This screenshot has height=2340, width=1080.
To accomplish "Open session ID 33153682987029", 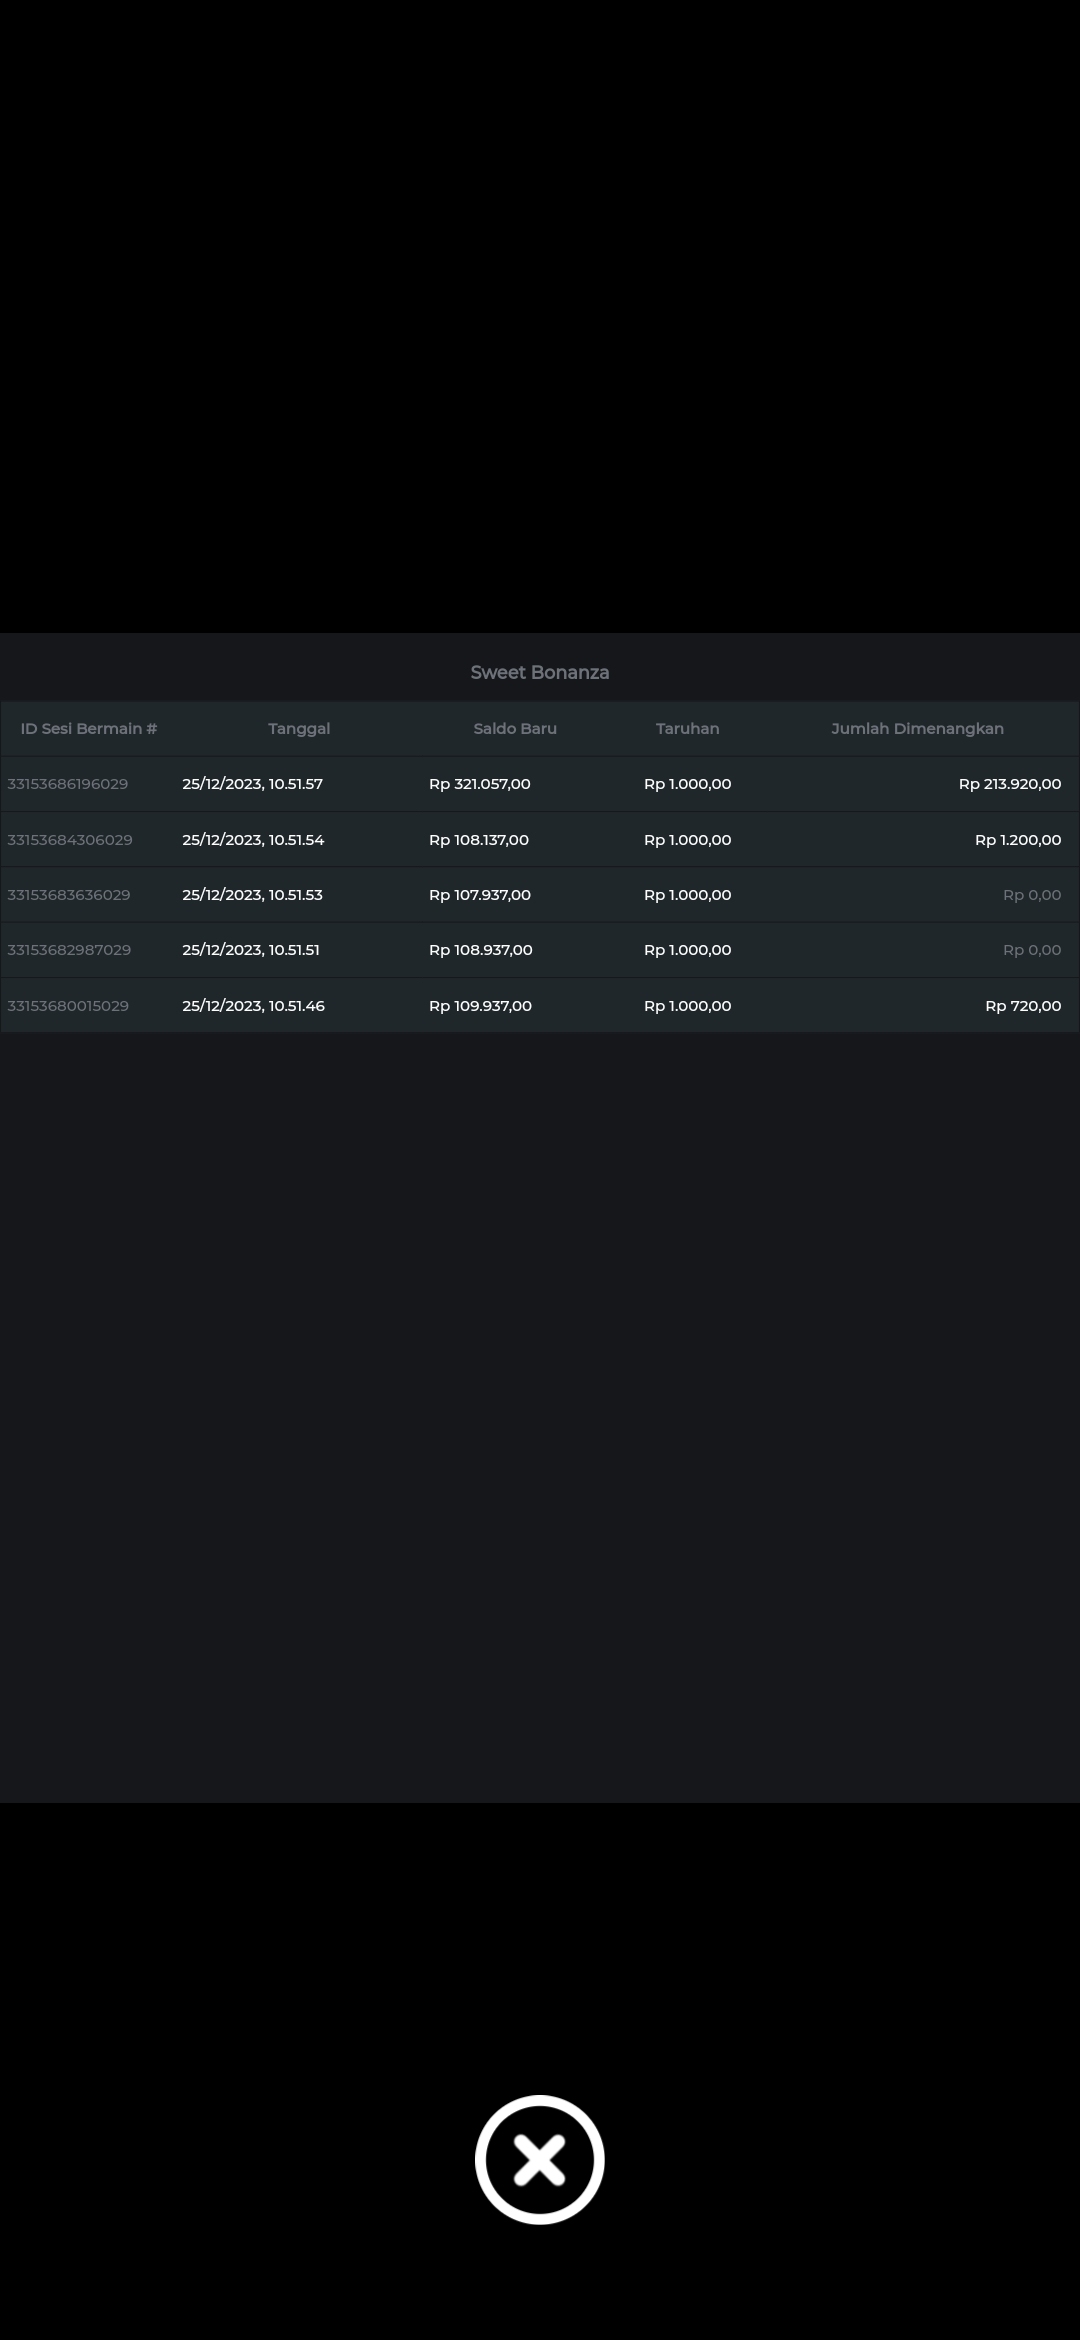I will pos(69,950).
